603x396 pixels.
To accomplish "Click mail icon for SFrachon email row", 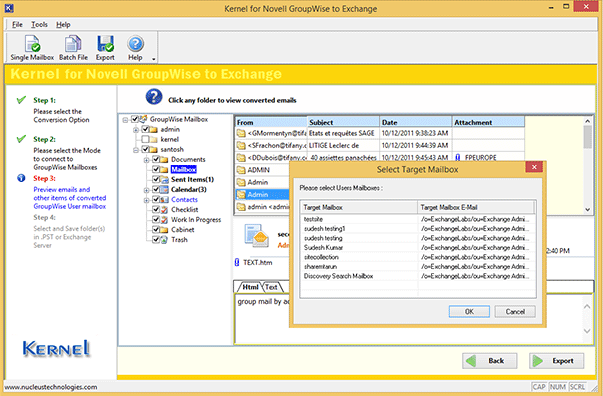I will pos(241,146).
